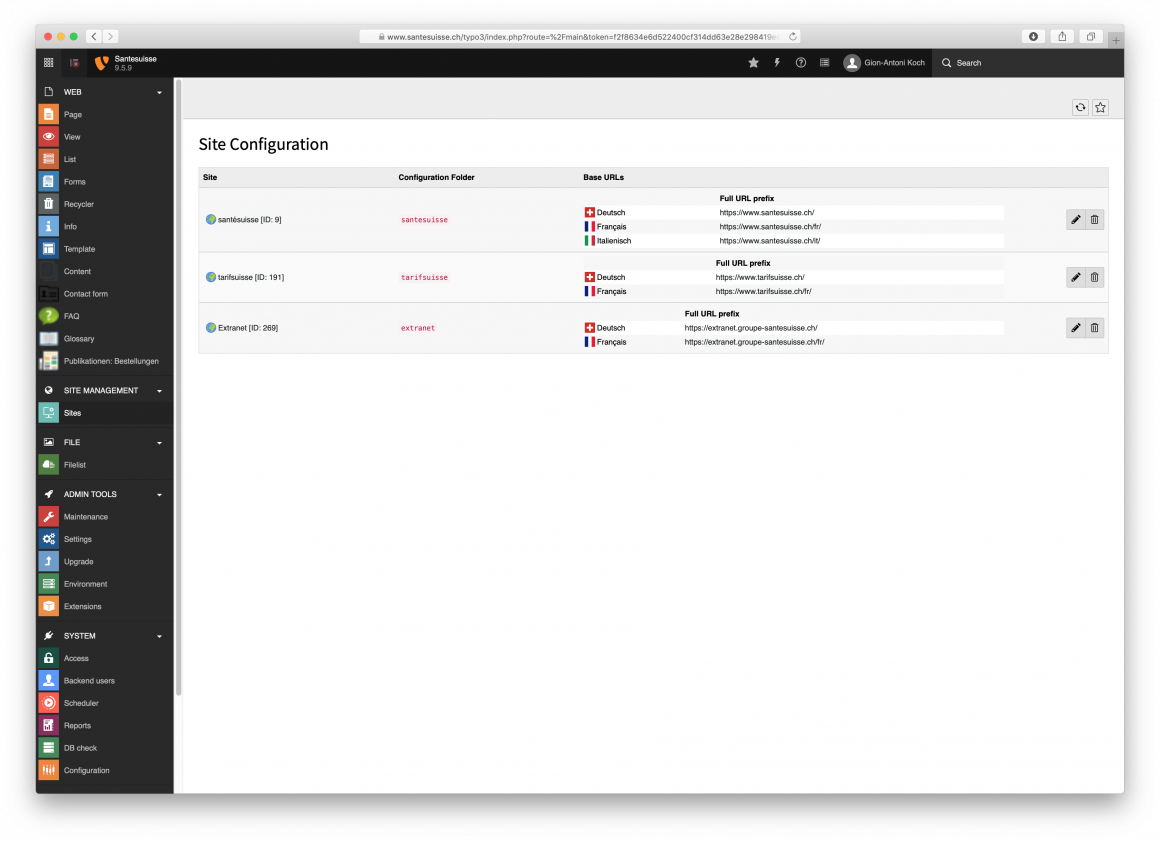Open the Maintenance wrench icon
Screen dimensions: 1160x841
point(48,516)
